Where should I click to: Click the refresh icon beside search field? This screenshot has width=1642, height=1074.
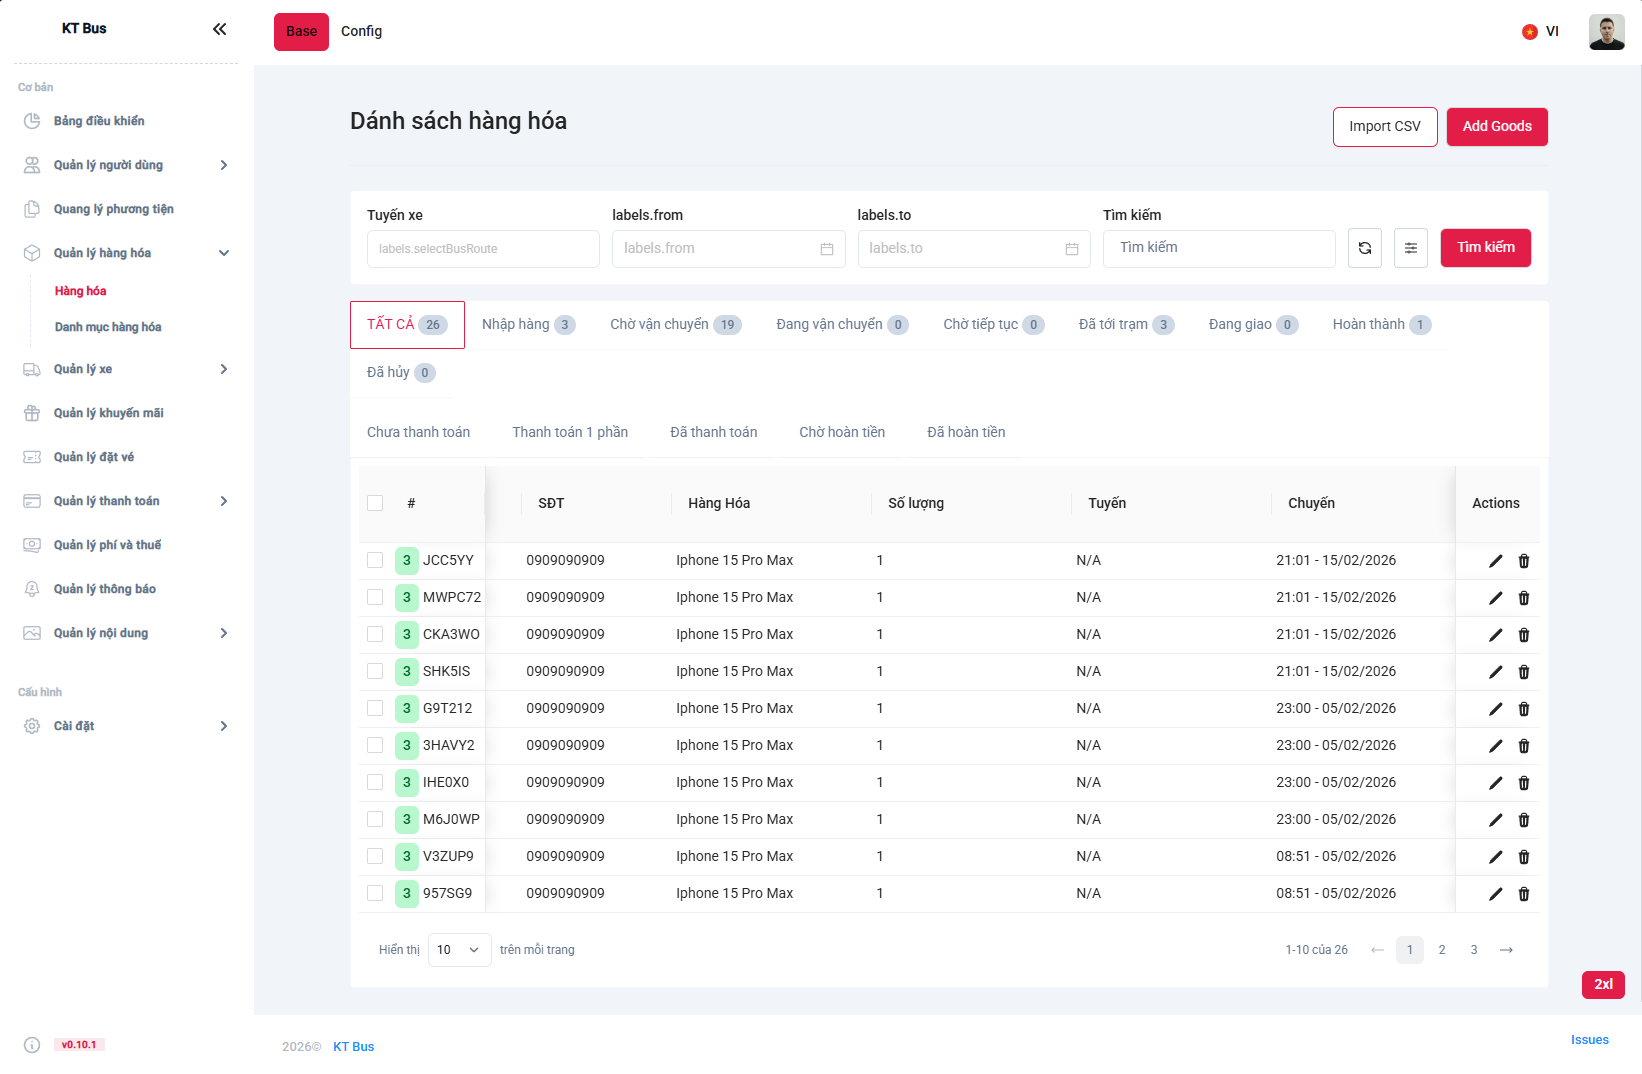point(1364,248)
